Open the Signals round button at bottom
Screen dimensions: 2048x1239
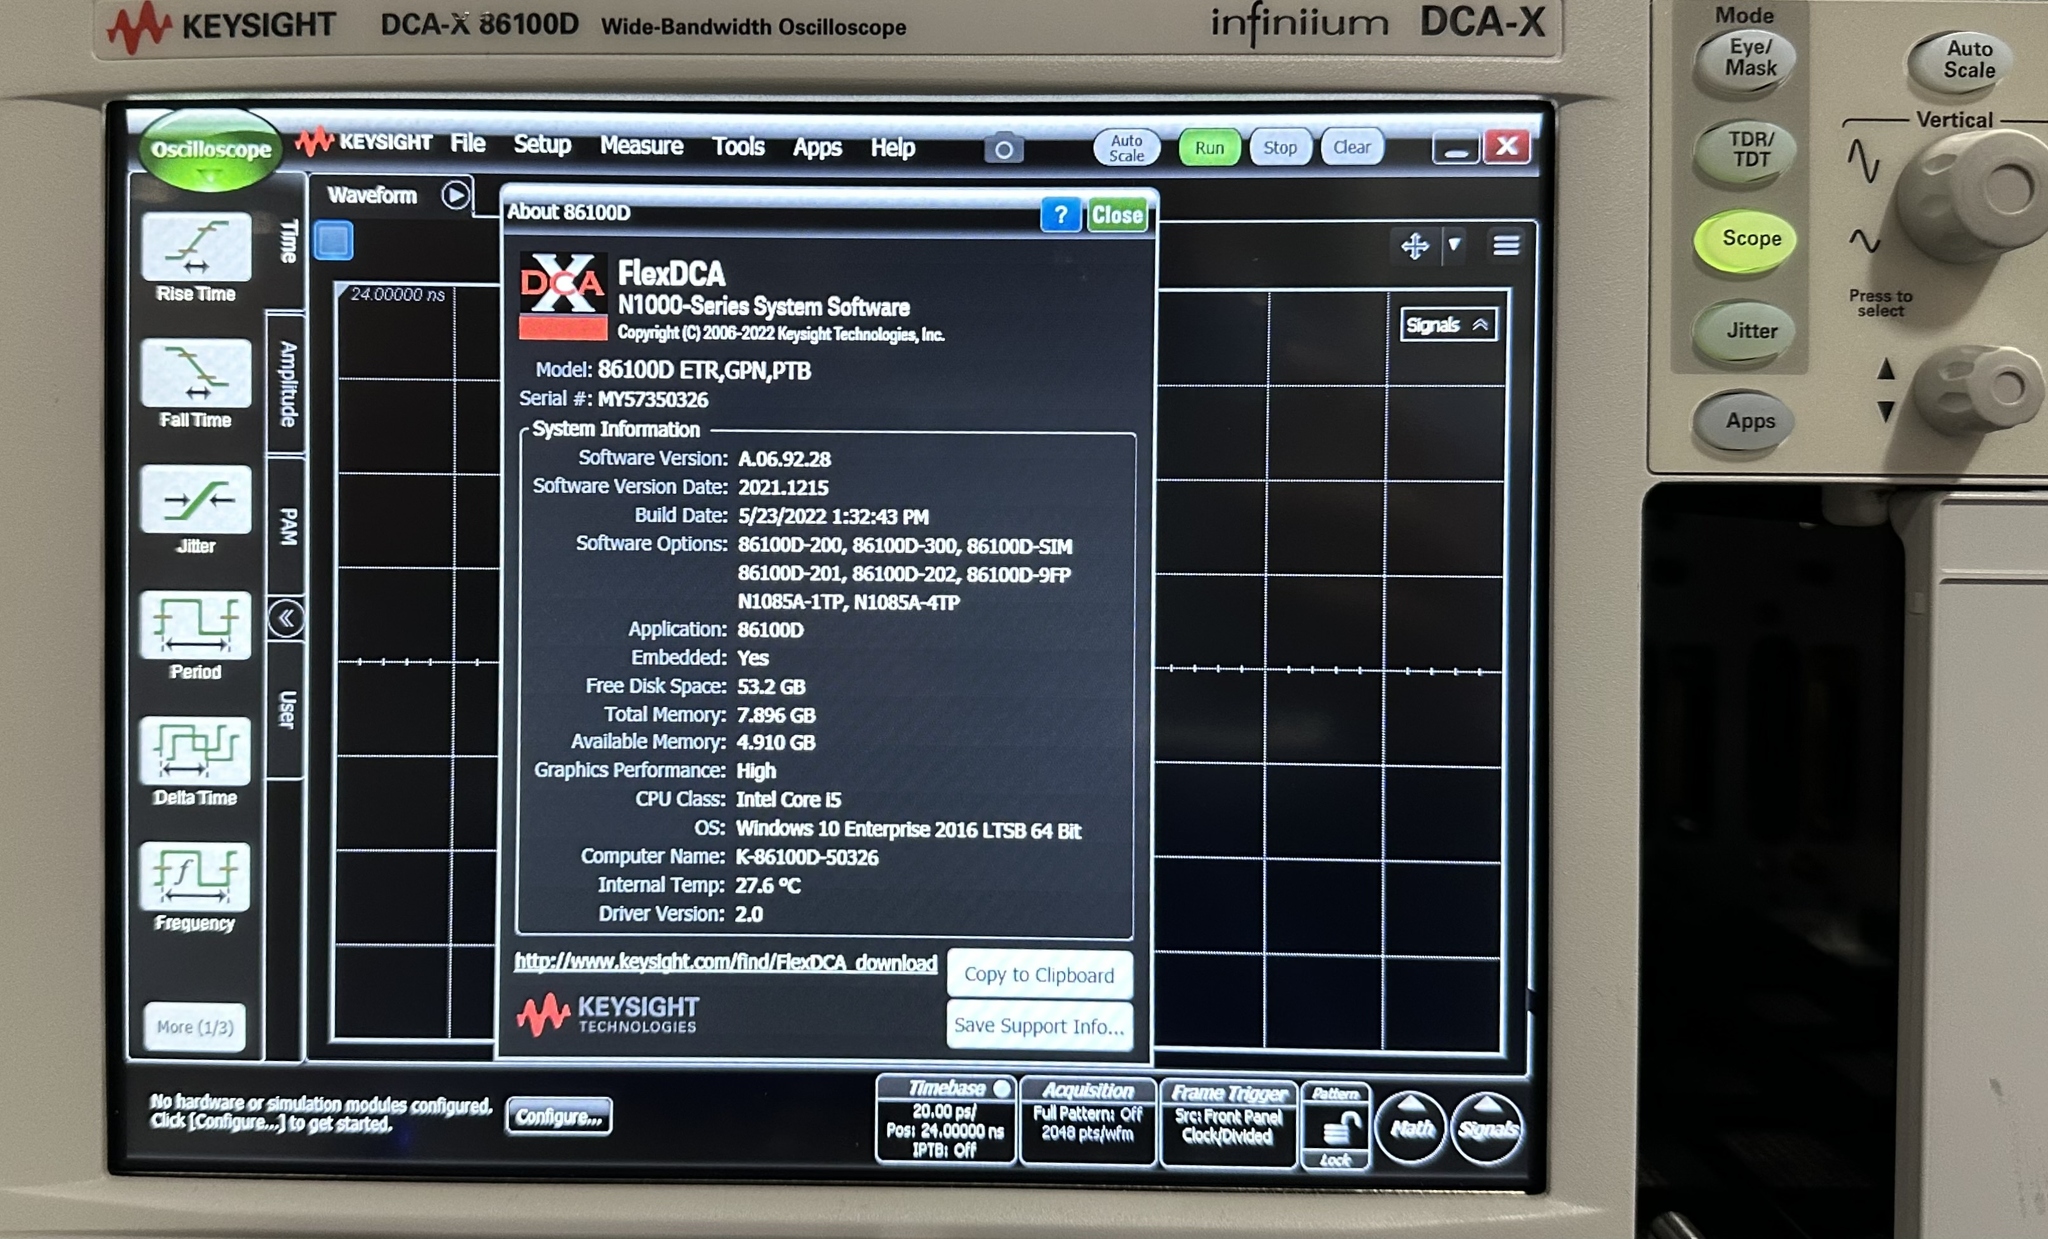(x=1487, y=1128)
